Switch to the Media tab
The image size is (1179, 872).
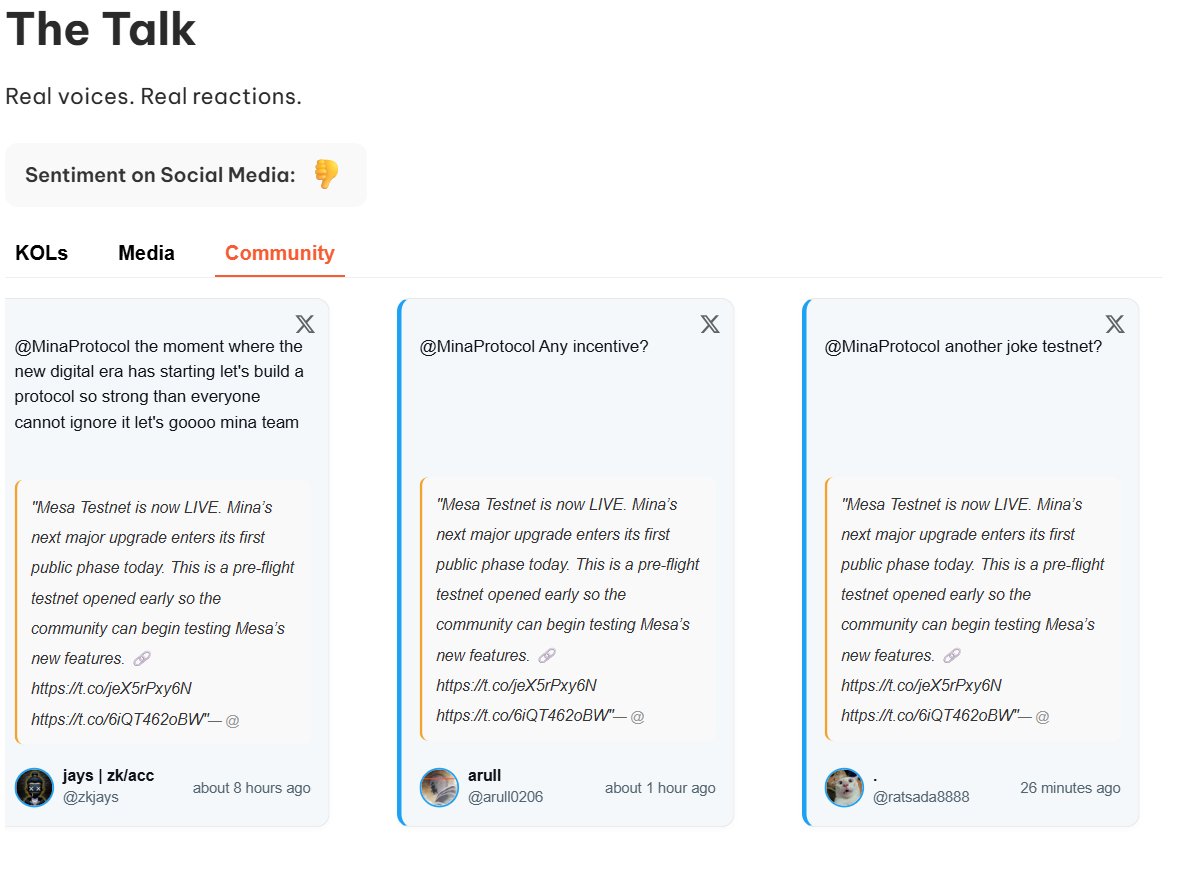[x=146, y=253]
